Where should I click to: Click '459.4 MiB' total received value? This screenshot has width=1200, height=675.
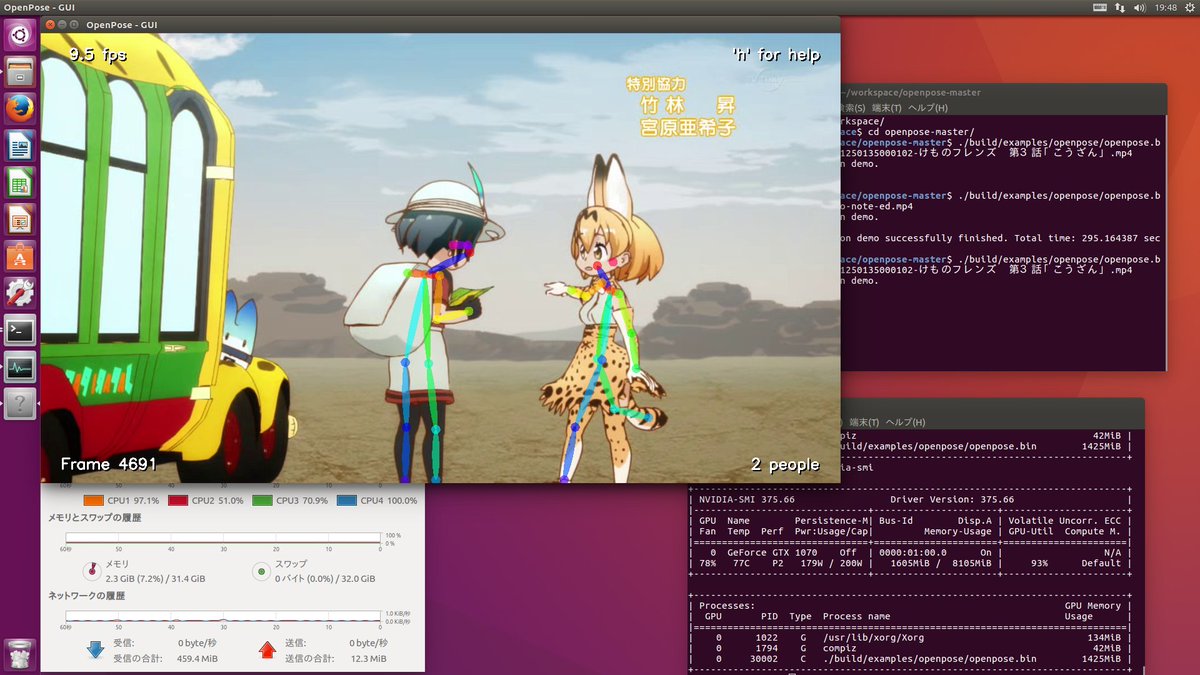tap(198, 659)
